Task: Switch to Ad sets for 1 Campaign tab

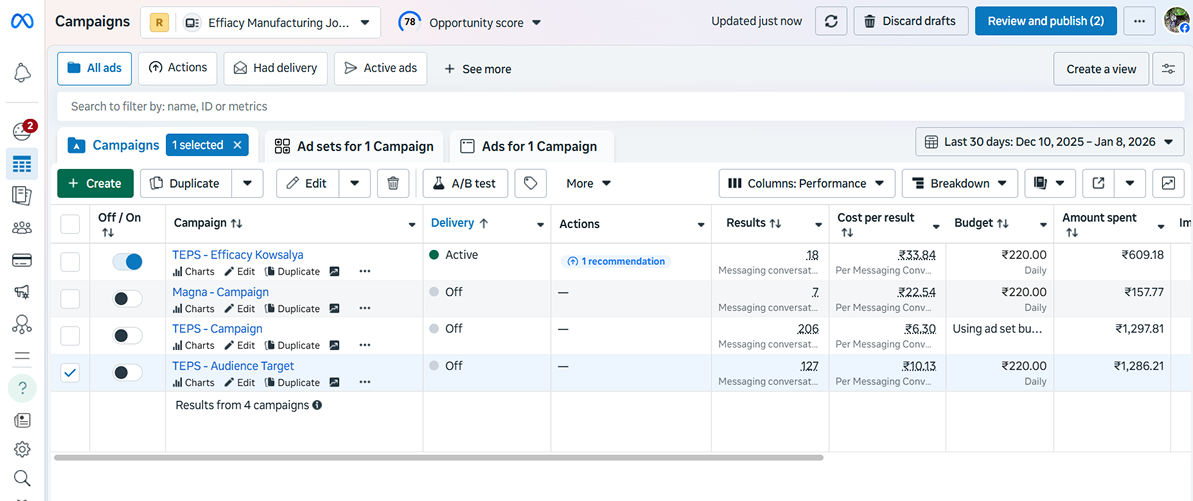Action: tap(354, 146)
